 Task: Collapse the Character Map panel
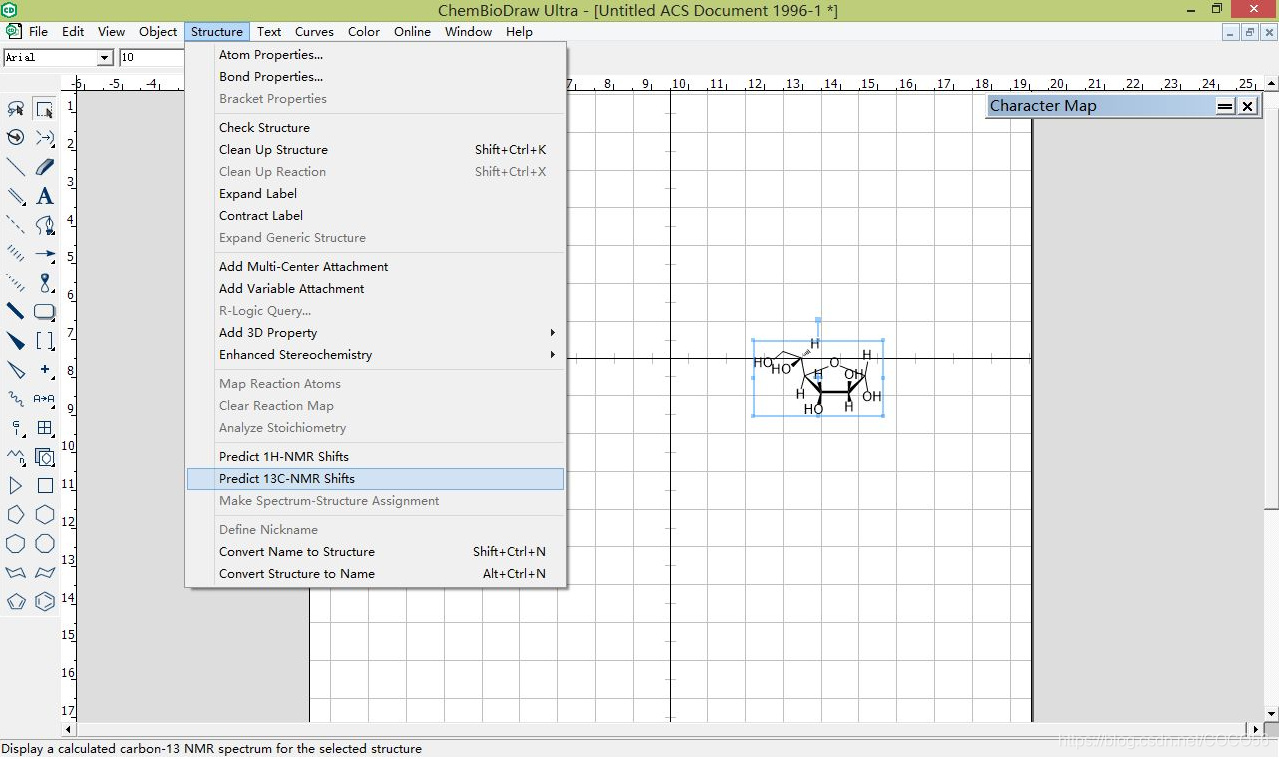(x=1225, y=106)
